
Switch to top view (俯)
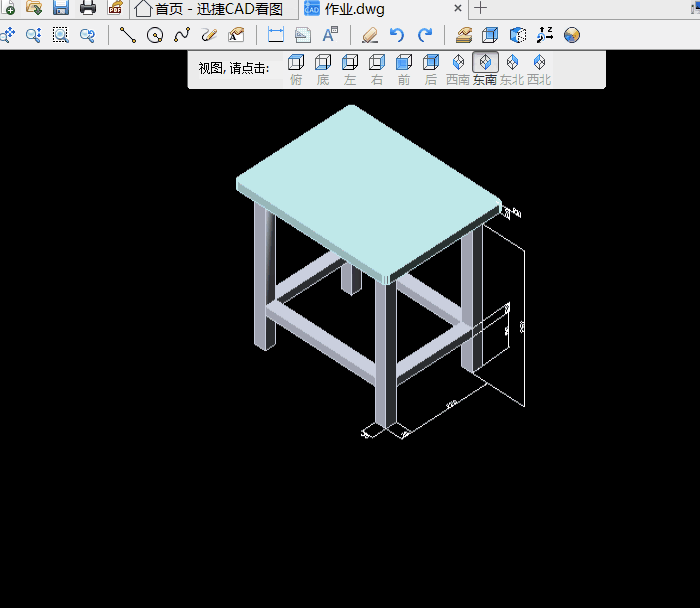tap(296, 64)
